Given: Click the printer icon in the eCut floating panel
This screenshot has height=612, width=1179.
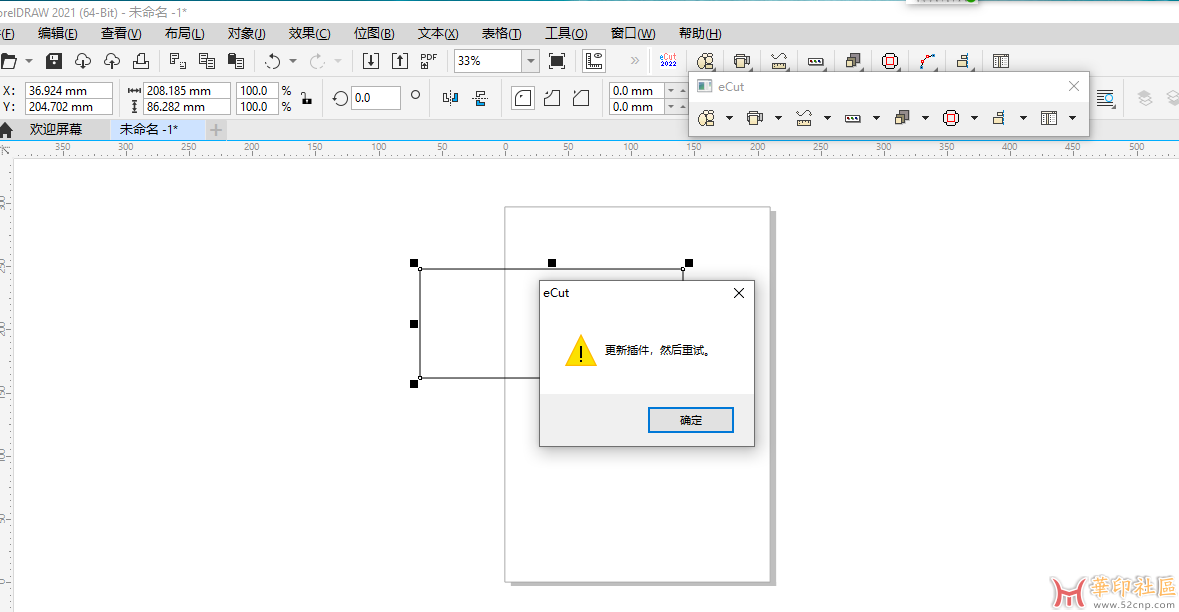Looking at the screenshot, I should point(755,118).
